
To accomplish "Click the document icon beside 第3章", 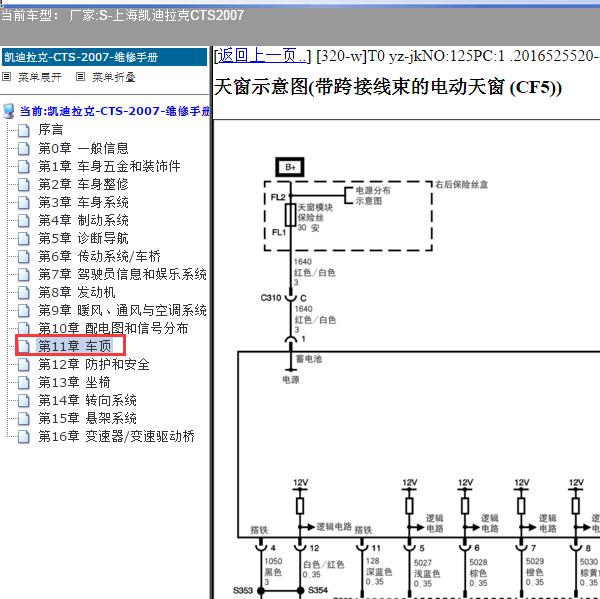I will click(24, 203).
